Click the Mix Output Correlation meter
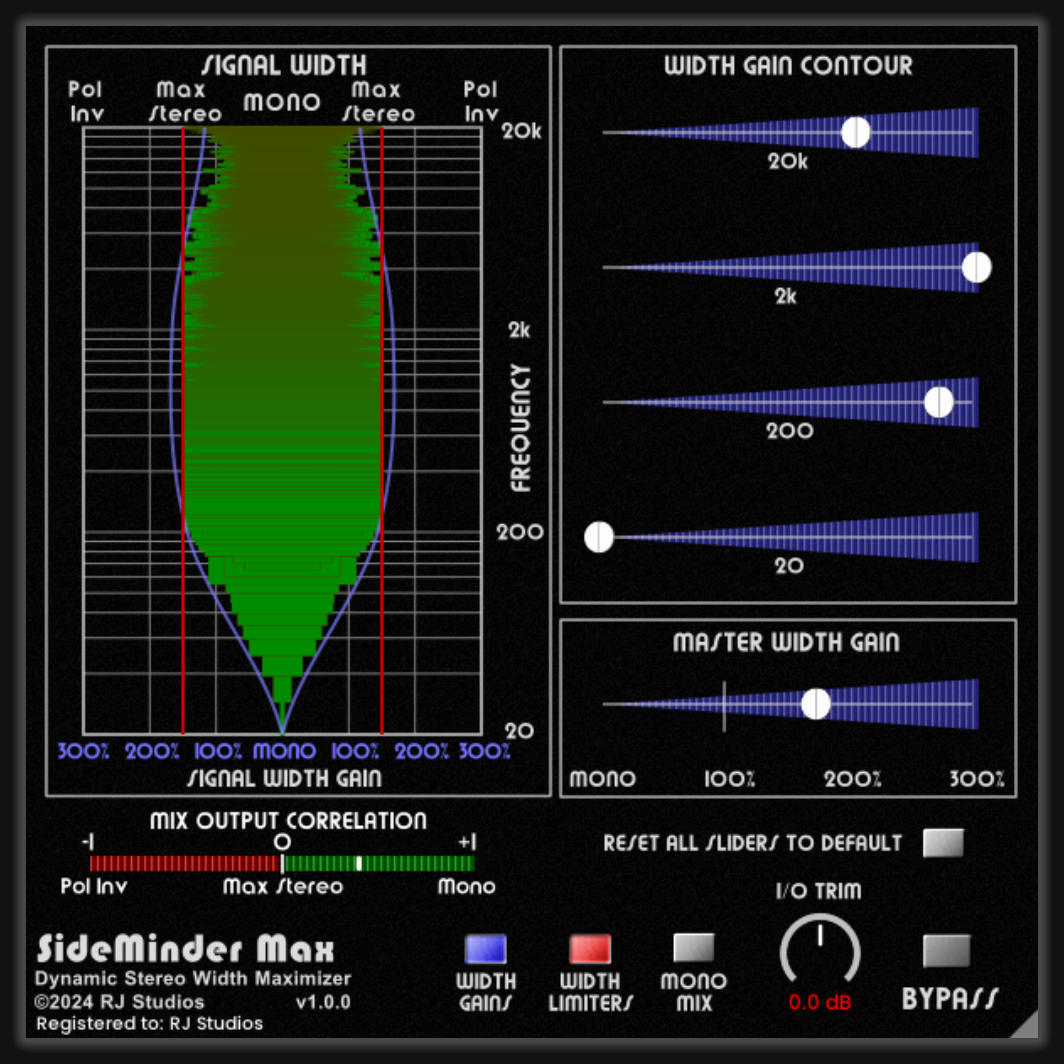The width and height of the screenshot is (1064, 1064). point(284,862)
